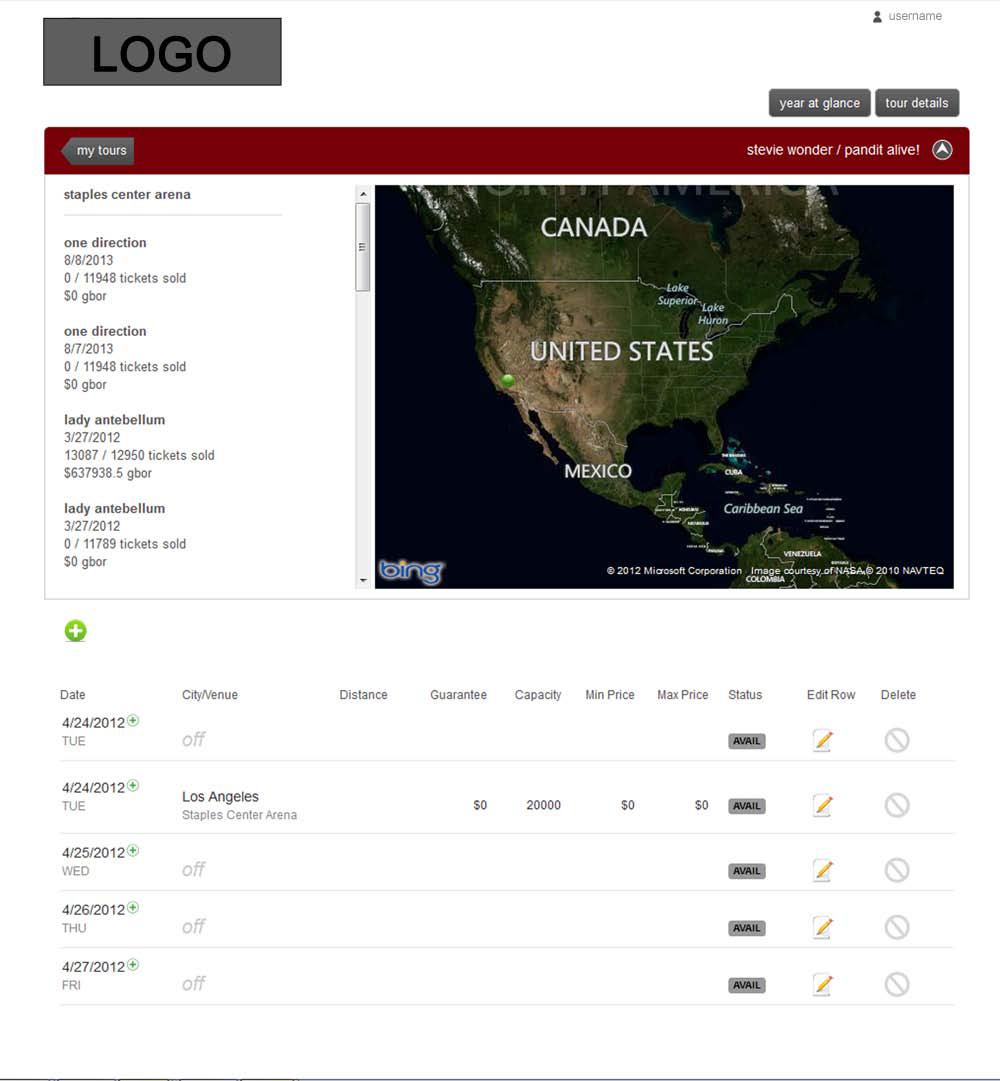Image resolution: width=1000 pixels, height=1081 pixels.
Task: Click the small plus next to 4/24/2012 off row
Action: click(133, 720)
